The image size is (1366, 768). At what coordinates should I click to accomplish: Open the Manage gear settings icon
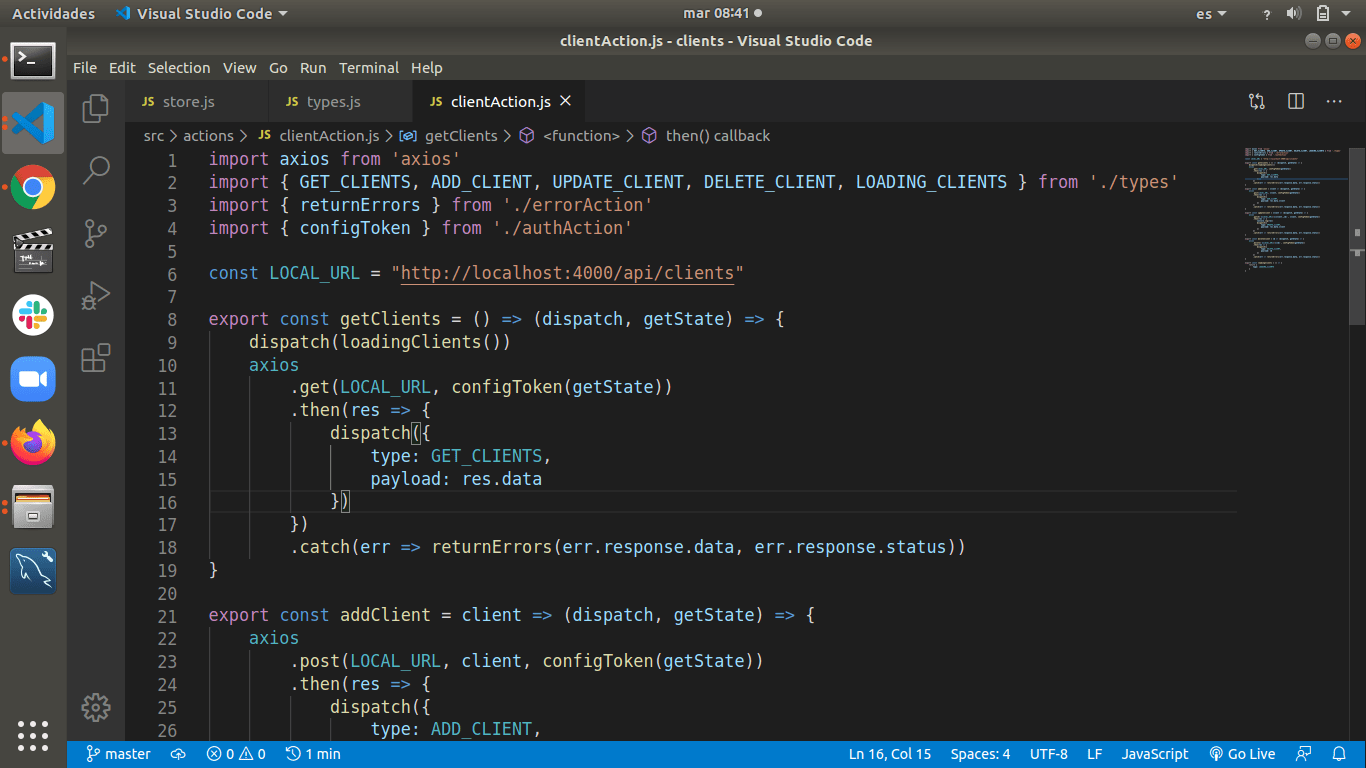pyautogui.click(x=96, y=707)
